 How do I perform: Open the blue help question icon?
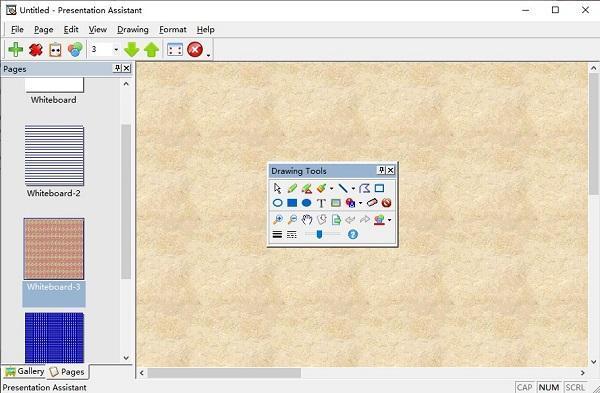click(x=353, y=234)
